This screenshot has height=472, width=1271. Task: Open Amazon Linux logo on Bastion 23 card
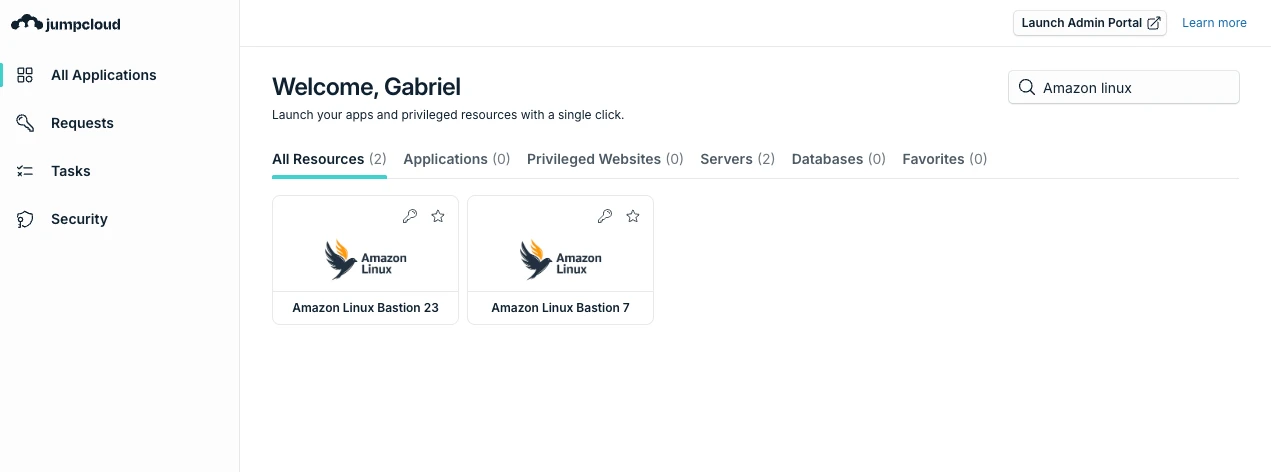click(x=365, y=259)
